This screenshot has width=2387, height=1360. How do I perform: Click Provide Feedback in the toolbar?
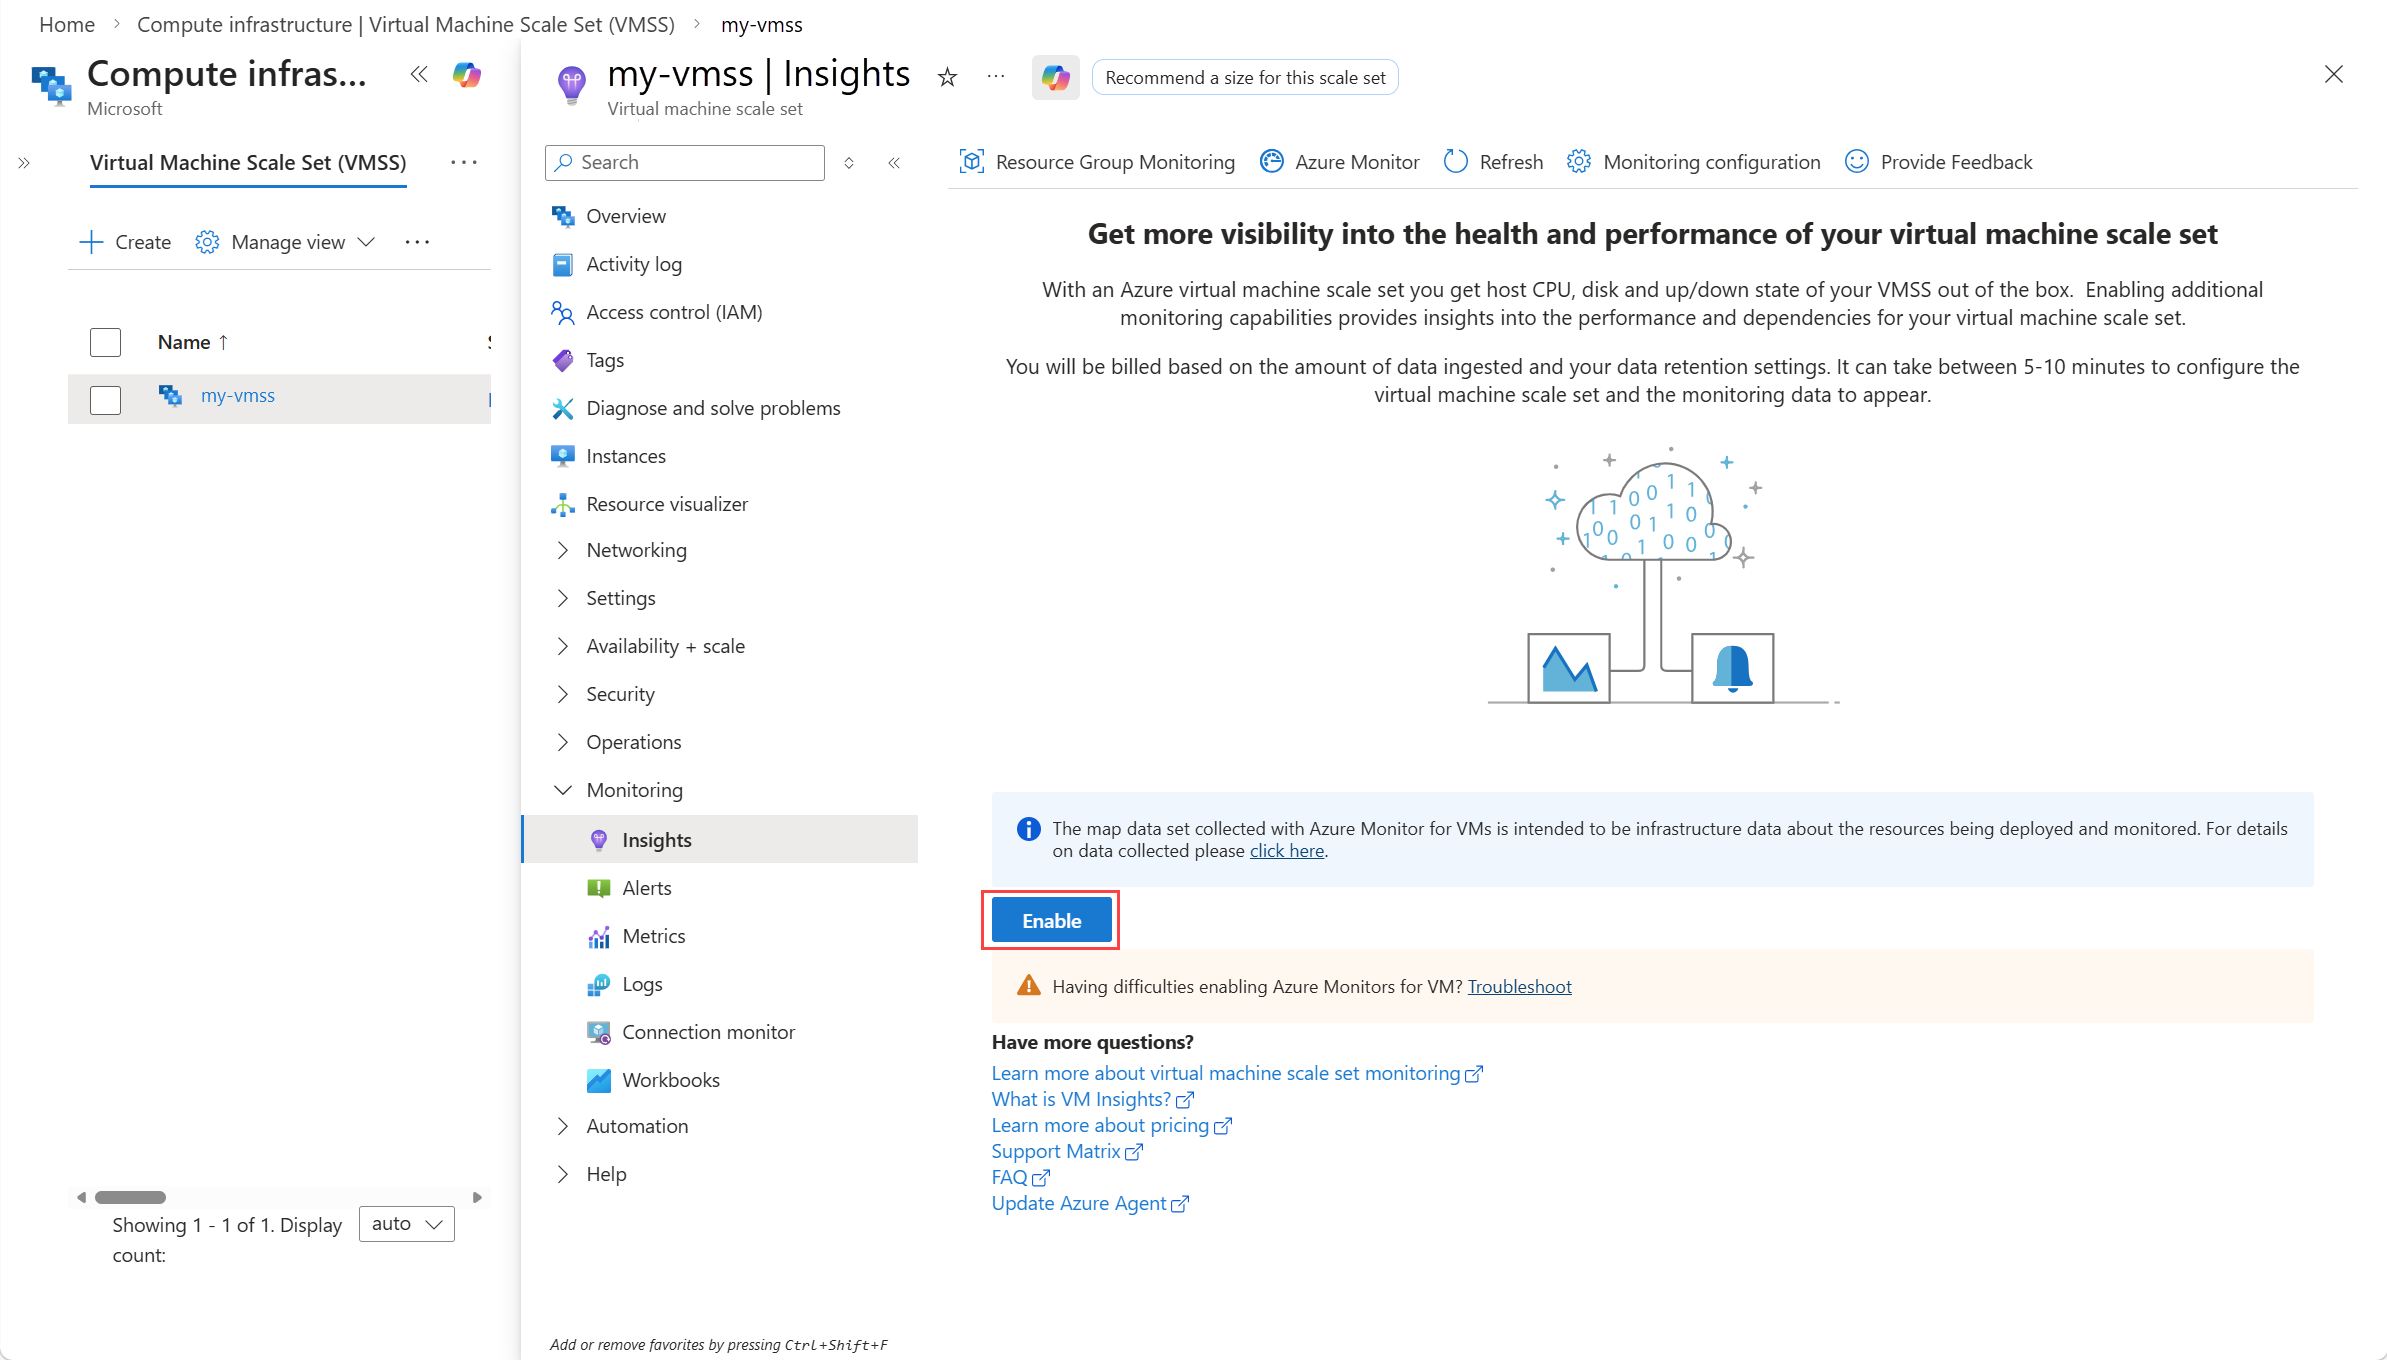[x=1938, y=162]
